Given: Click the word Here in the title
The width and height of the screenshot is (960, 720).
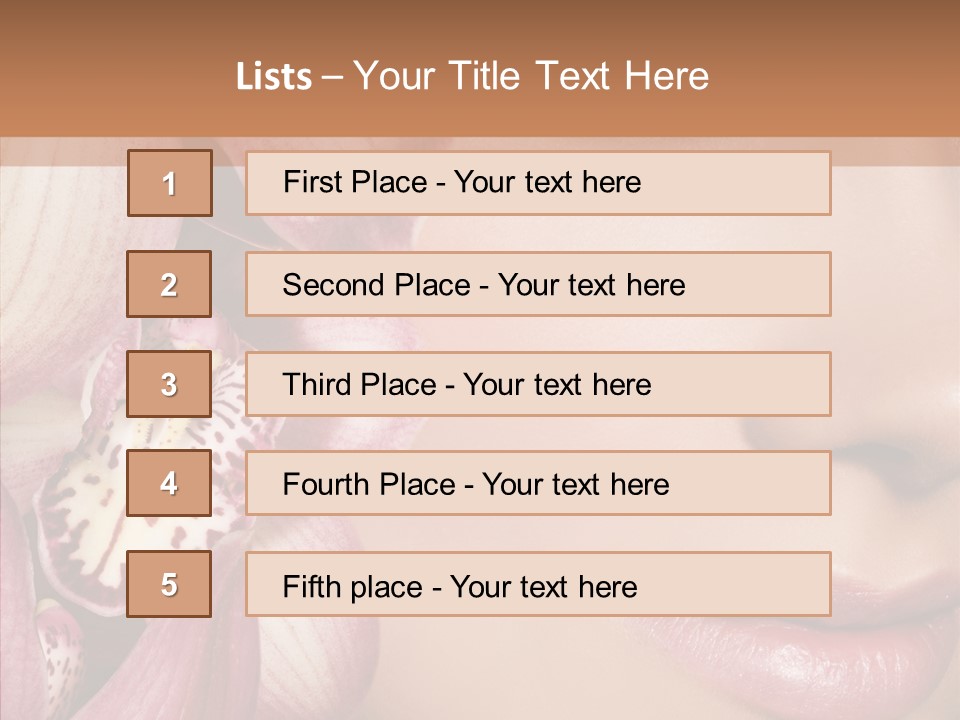Looking at the screenshot, I should [x=667, y=76].
